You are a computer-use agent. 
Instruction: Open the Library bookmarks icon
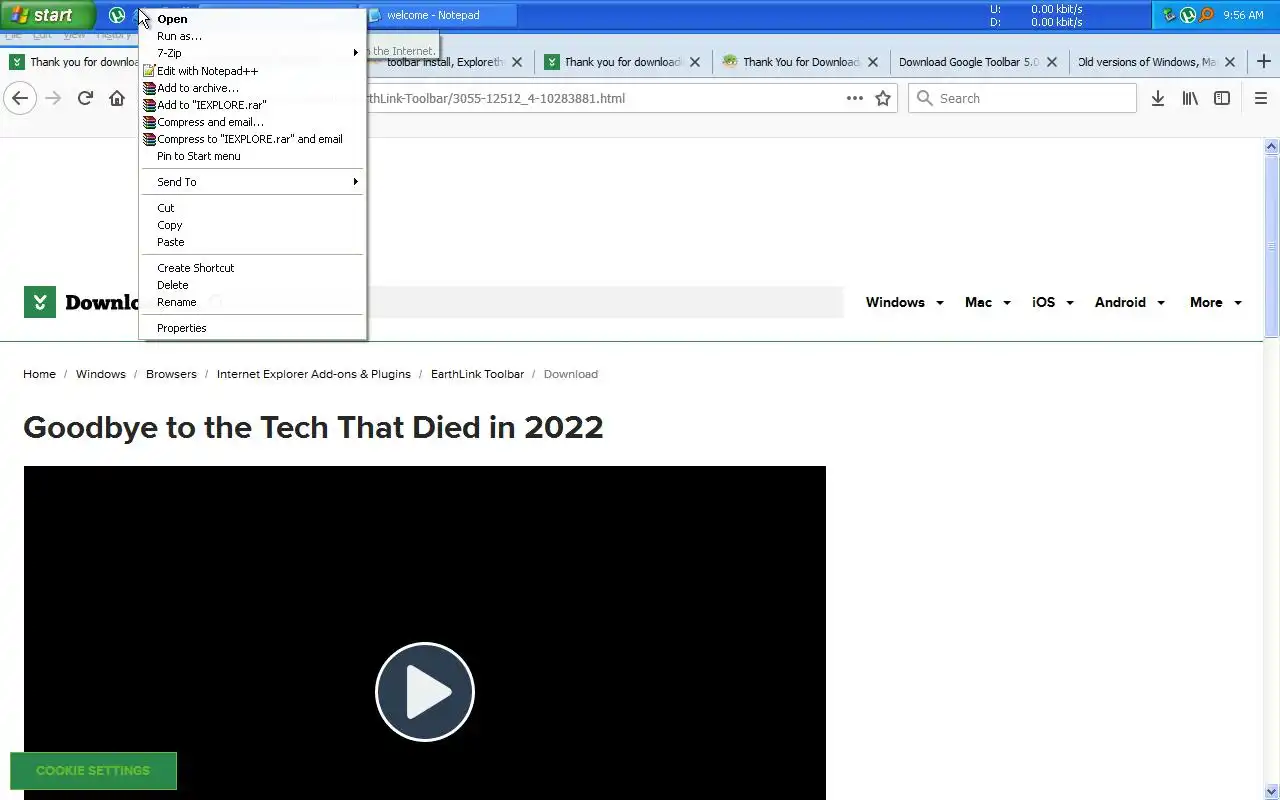(x=1190, y=98)
